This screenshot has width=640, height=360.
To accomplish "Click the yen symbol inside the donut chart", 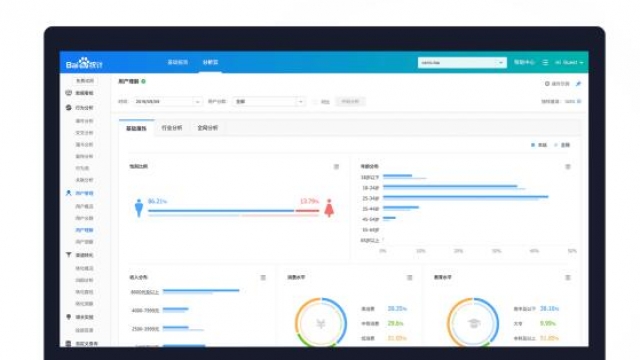I will pyautogui.click(x=321, y=324).
